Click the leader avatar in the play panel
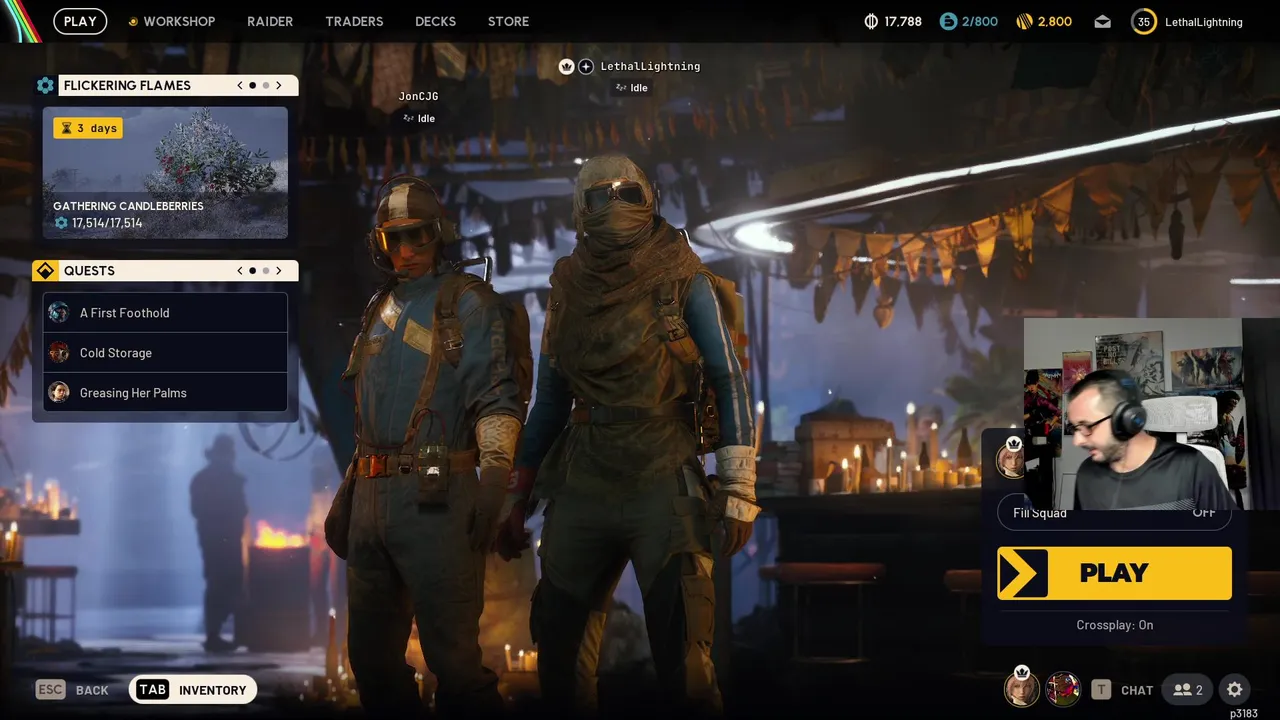1280x720 pixels. (x=1012, y=458)
